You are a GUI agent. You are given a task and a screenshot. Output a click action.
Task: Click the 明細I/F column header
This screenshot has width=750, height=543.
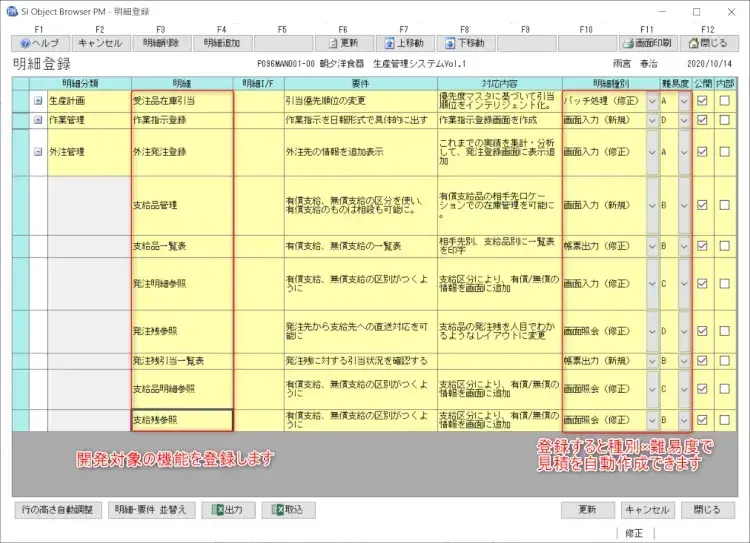258,83
